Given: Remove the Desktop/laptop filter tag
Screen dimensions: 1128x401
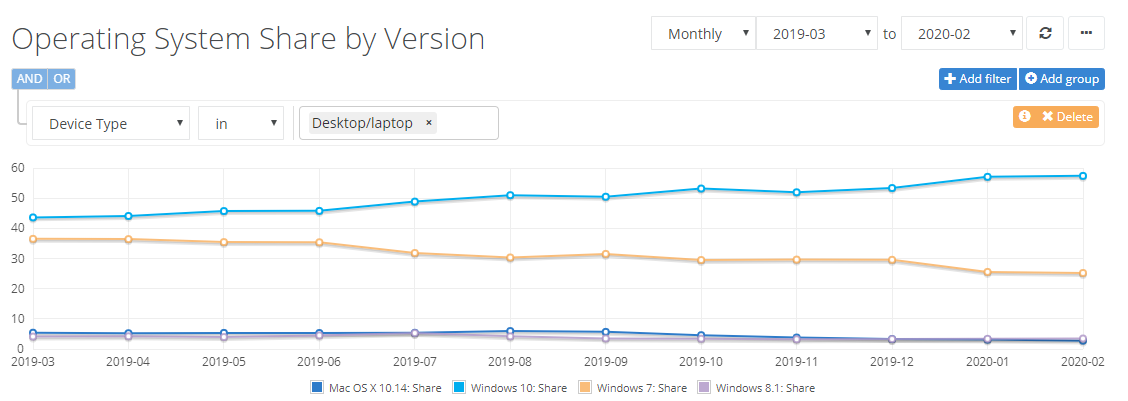Looking at the screenshot, I should [429, 123].
